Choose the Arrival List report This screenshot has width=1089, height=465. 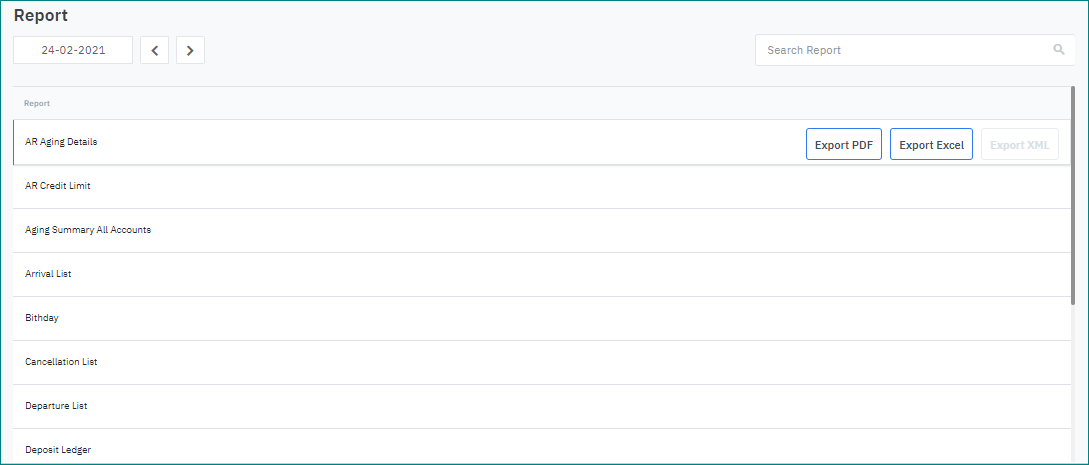tap(48, 274)
